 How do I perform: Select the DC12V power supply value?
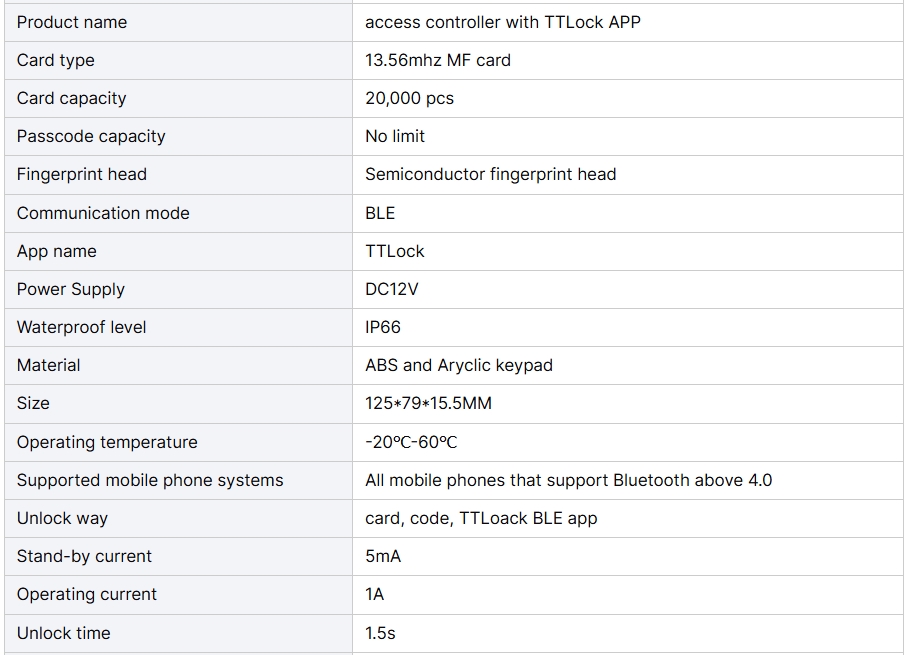tap(391, 289)
